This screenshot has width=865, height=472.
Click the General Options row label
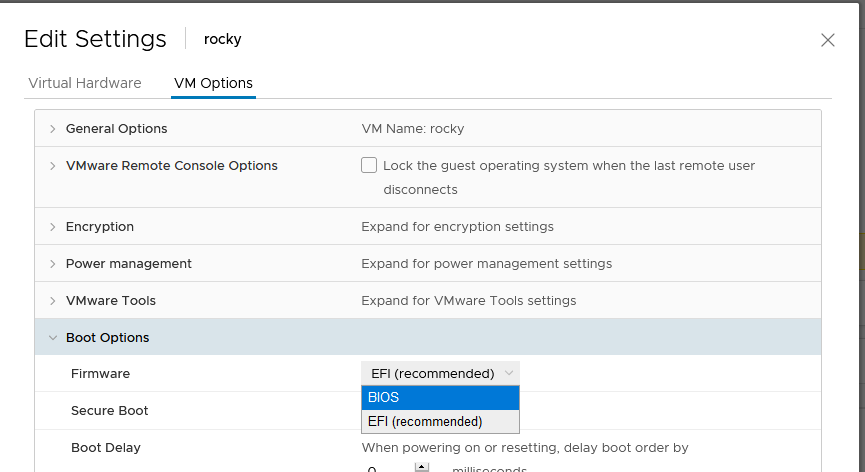click(x=116, y=128)
